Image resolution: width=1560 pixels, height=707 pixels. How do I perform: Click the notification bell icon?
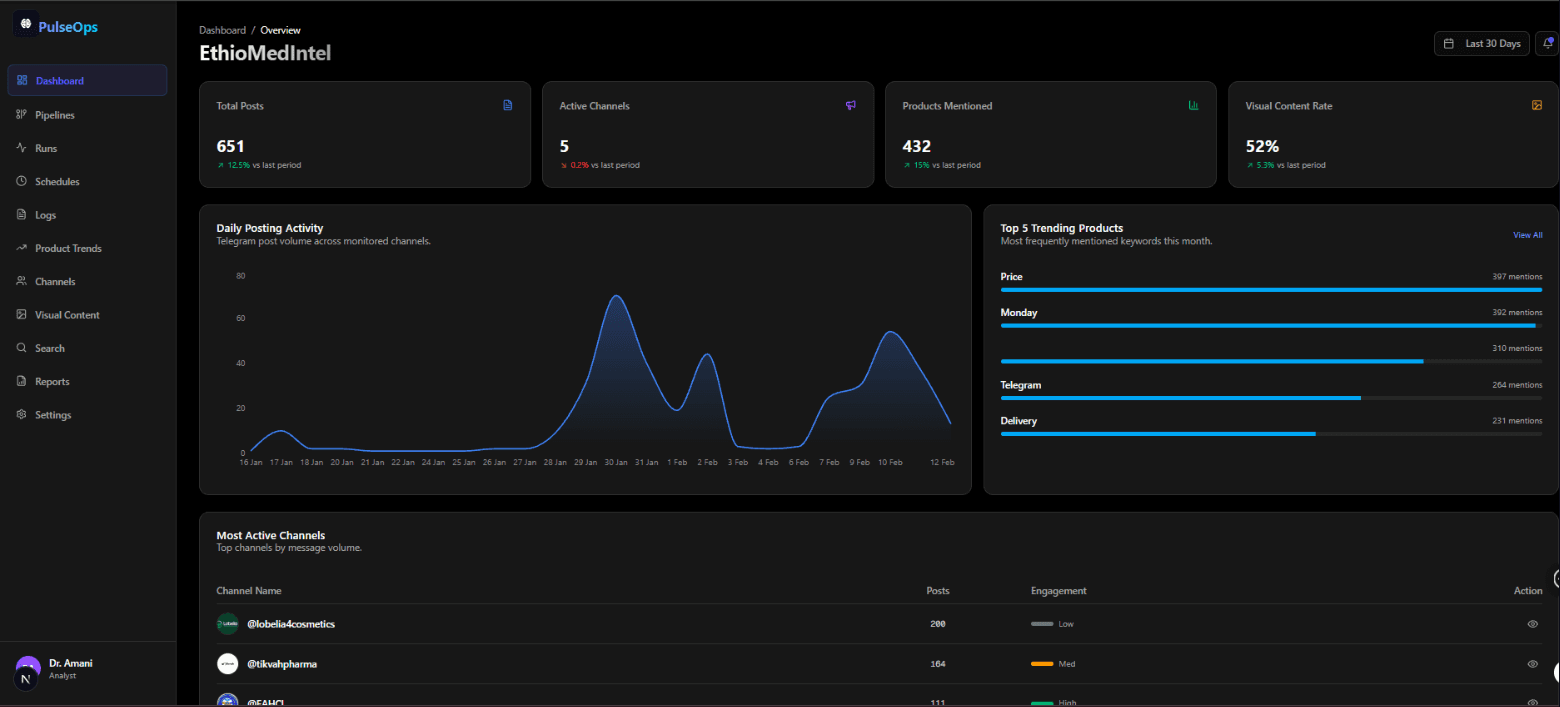(x=1547, y=43)
